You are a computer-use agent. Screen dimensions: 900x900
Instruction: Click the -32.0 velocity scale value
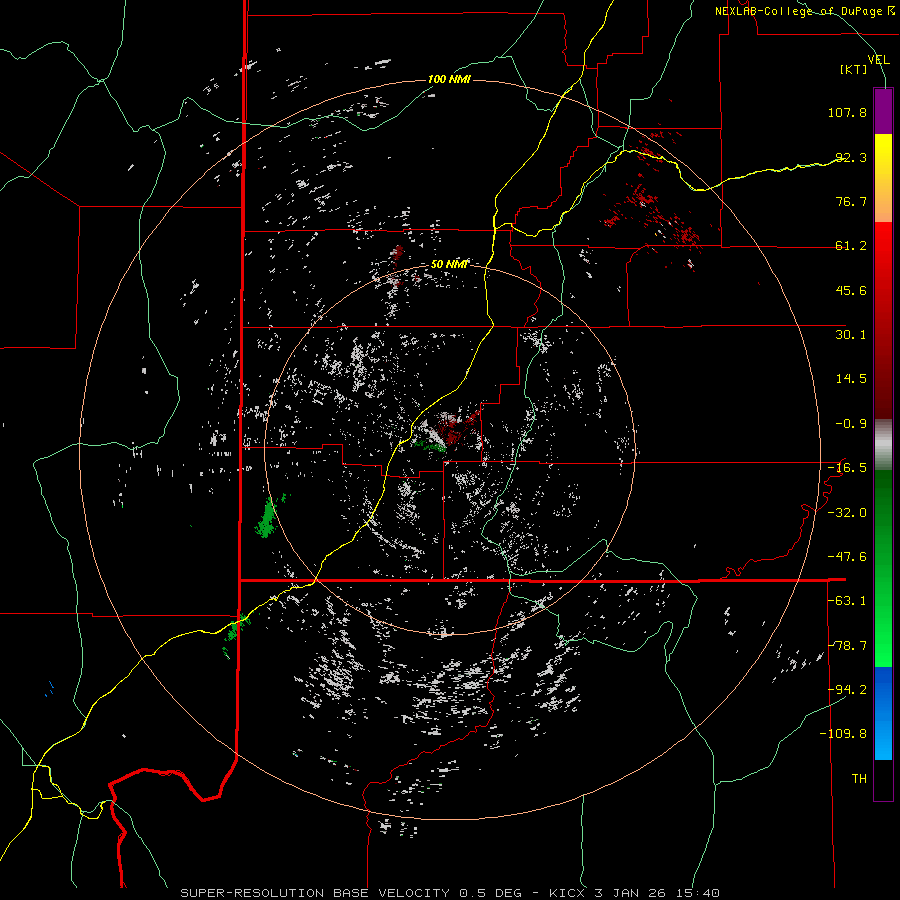pos(847,513)
